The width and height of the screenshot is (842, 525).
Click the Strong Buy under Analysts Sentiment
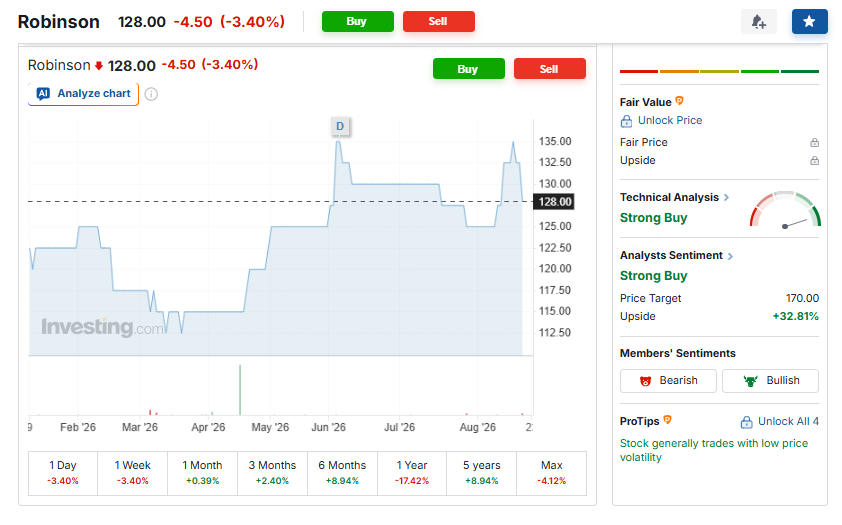click(654, 276)
